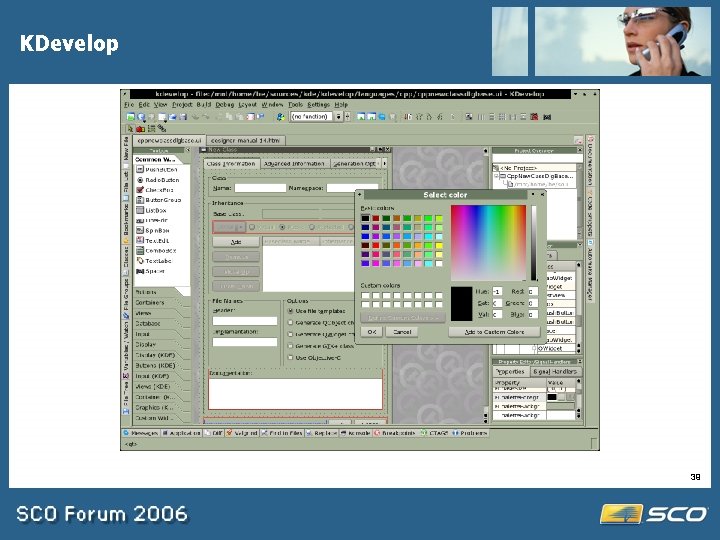Select the RadioButton widget in toolbox

click(158, 180)
